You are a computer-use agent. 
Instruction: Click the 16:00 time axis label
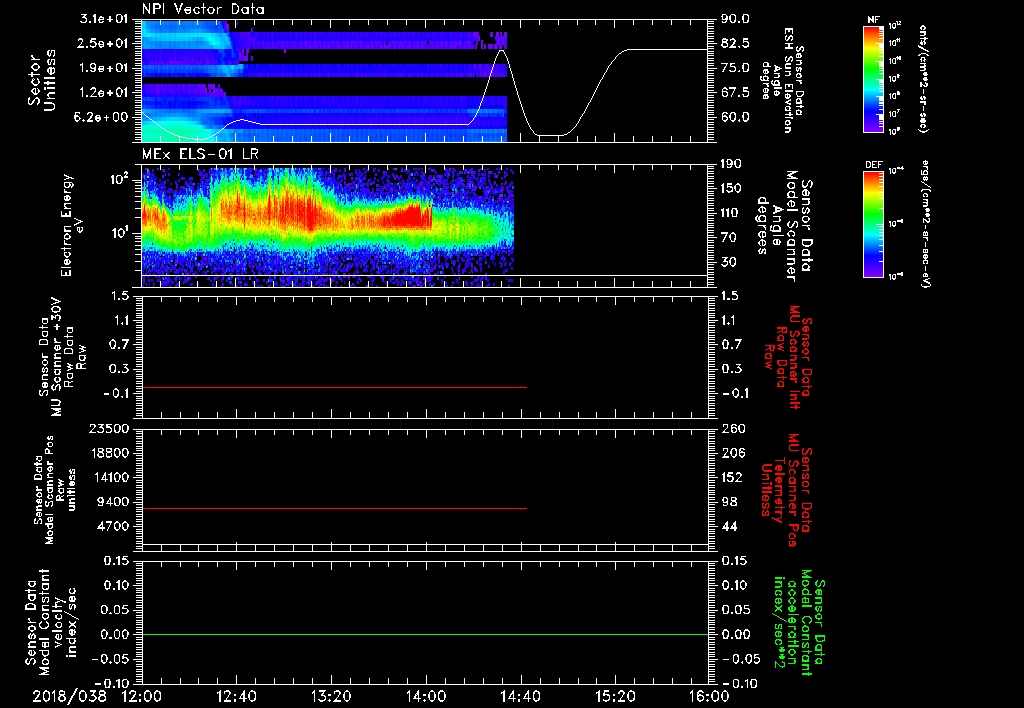[709, 696]
